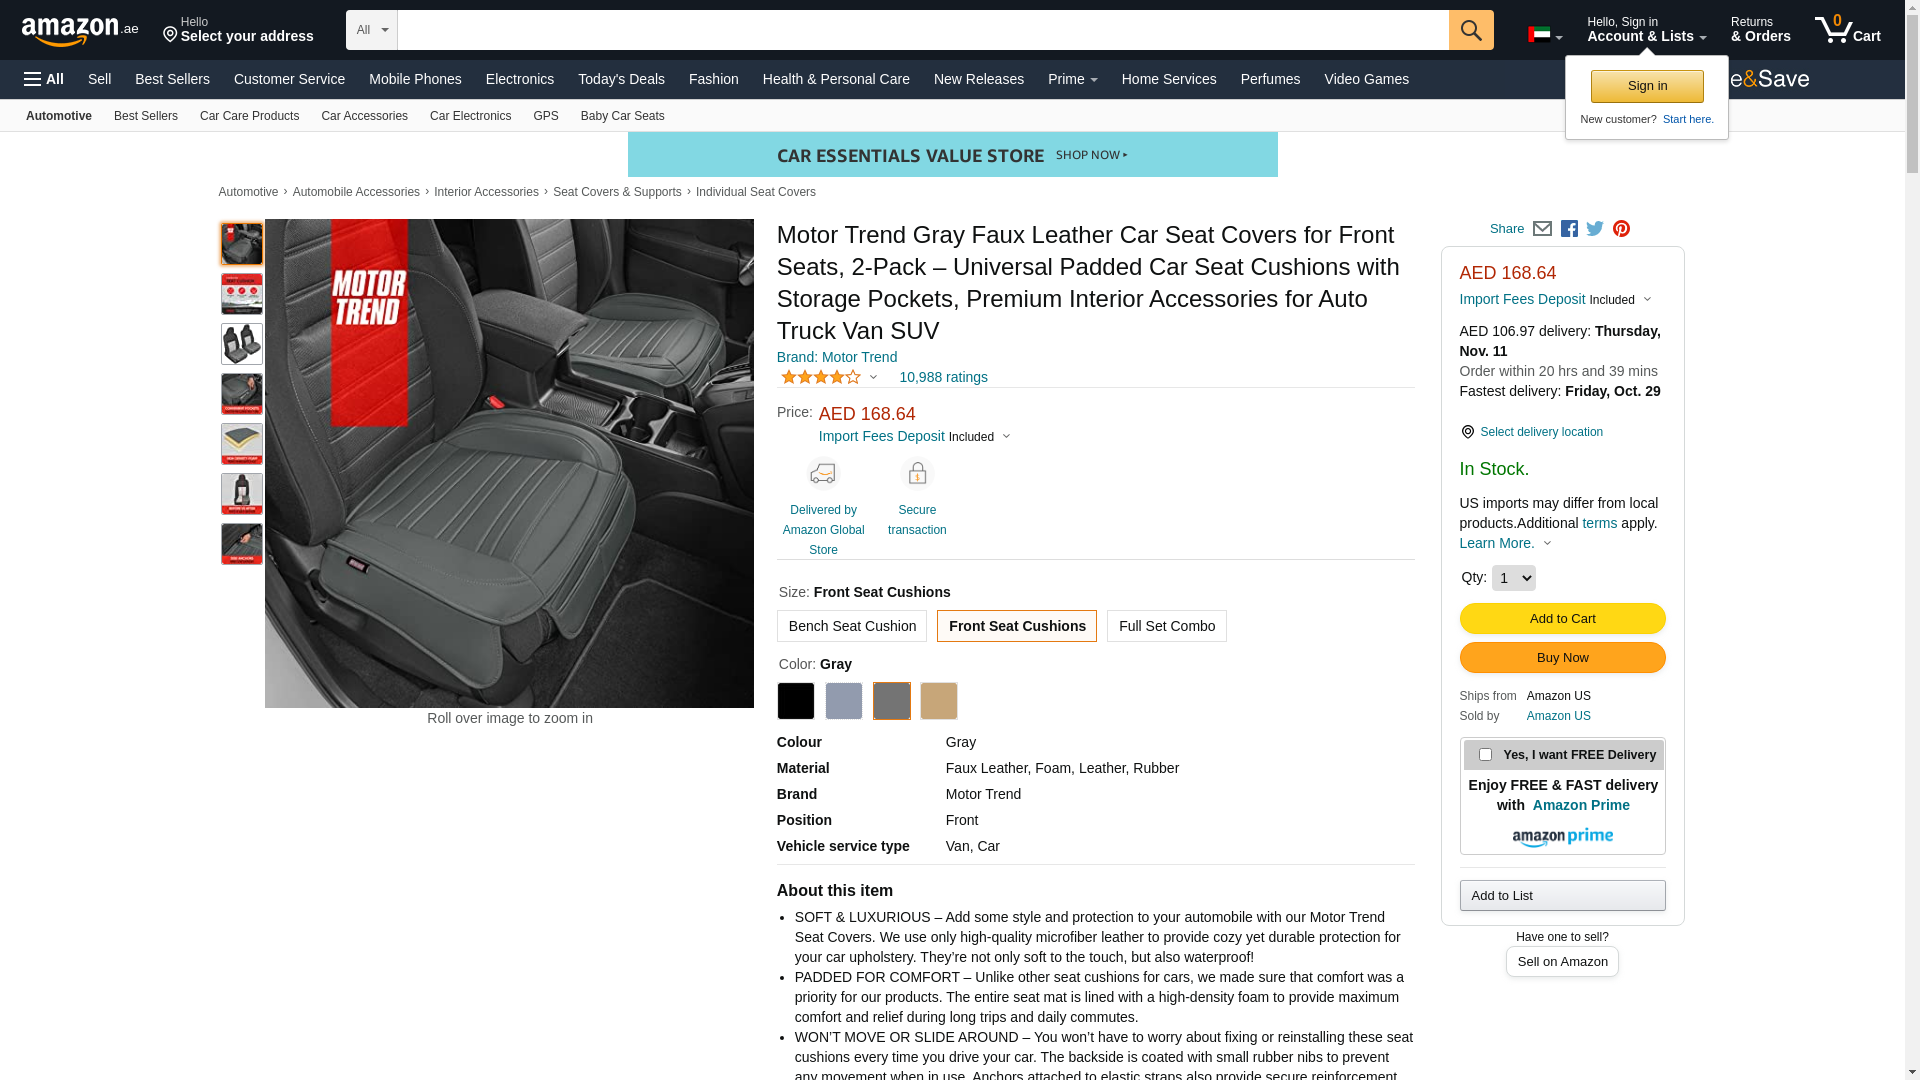
Task: Click inside the search text field
Action: [x=922, y=30]
